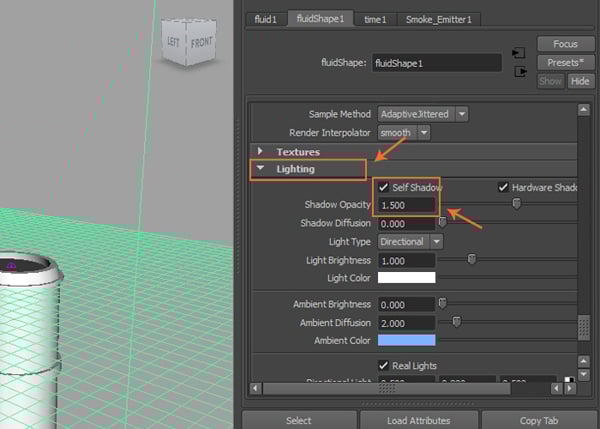This screenshot has width=600, height=429.
Task: Expand the Textures section
Action: click(x=260, y=151)
